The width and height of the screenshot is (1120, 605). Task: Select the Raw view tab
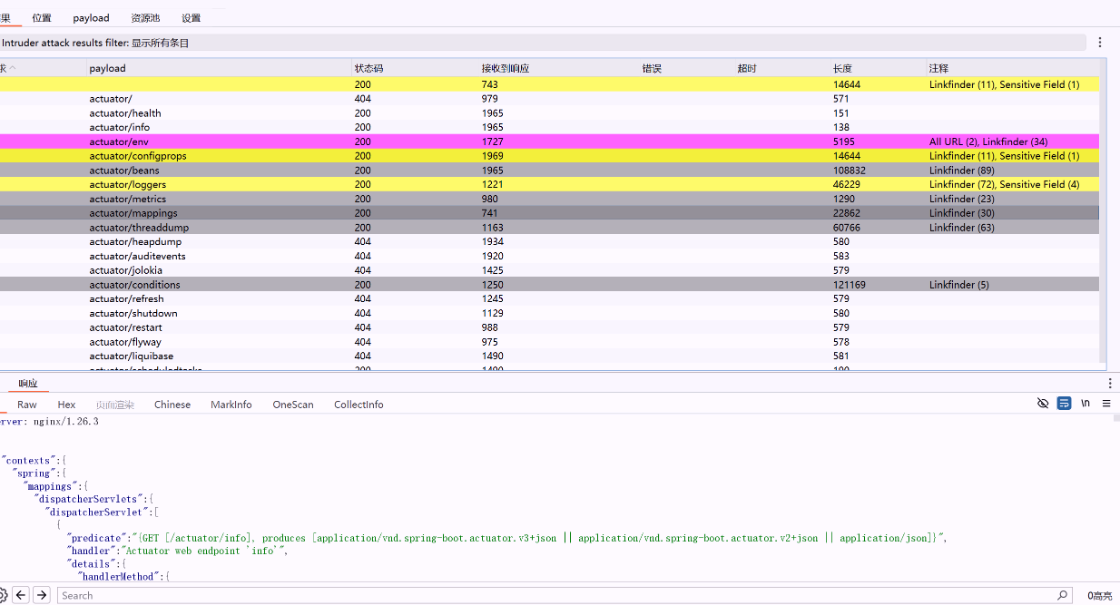coord(26,404)
